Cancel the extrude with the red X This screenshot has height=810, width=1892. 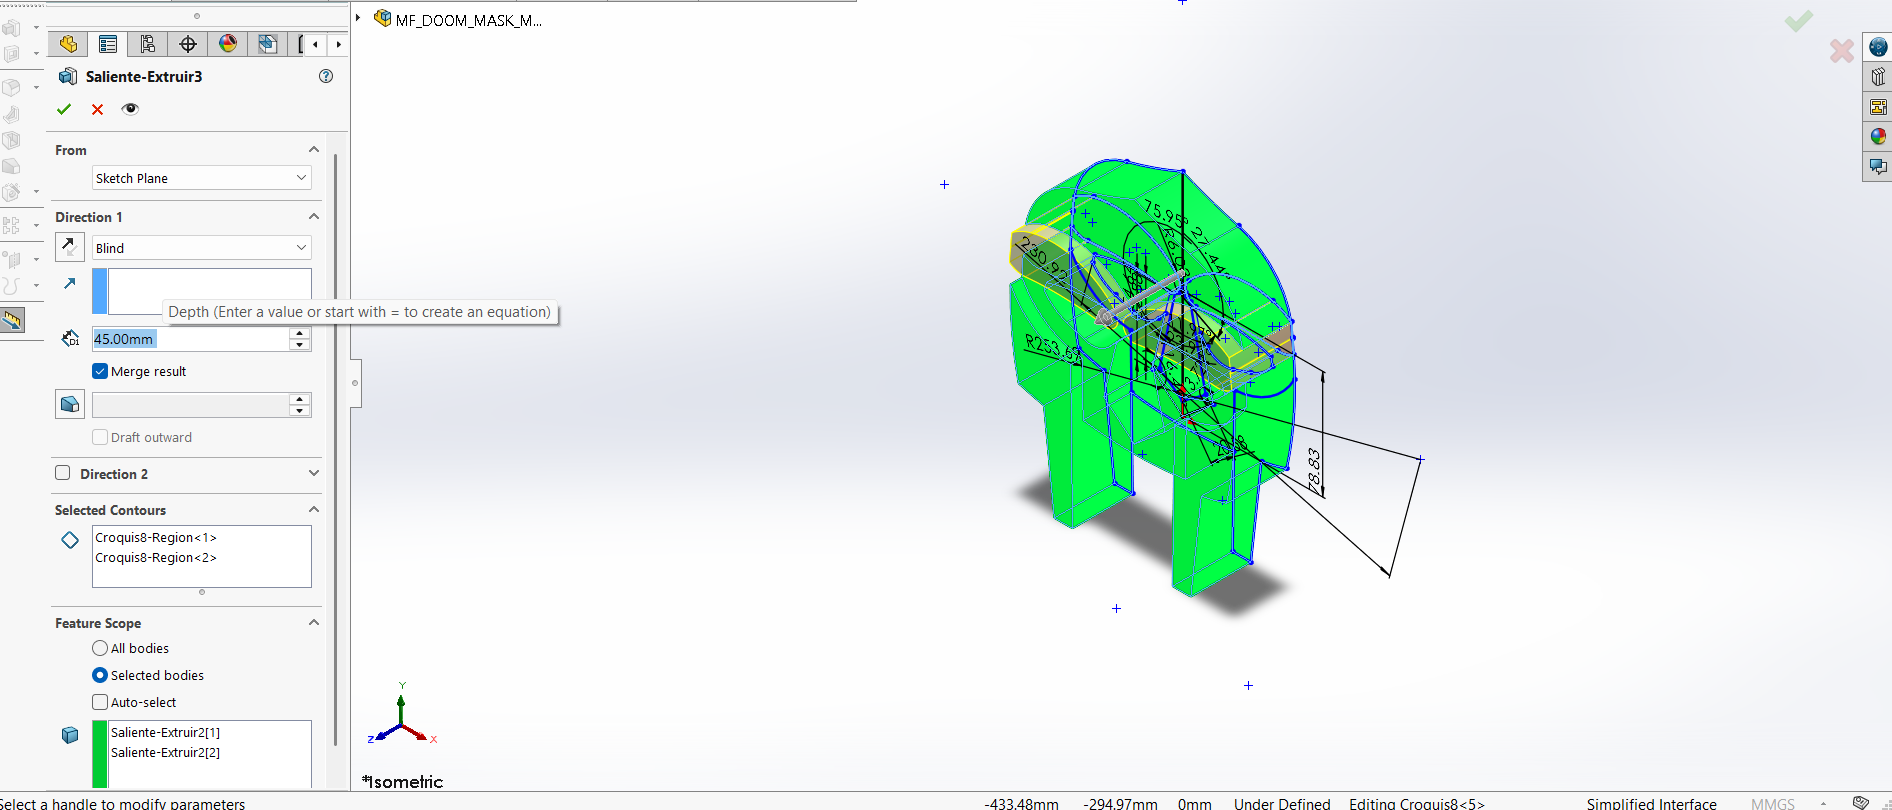point(97,109)
